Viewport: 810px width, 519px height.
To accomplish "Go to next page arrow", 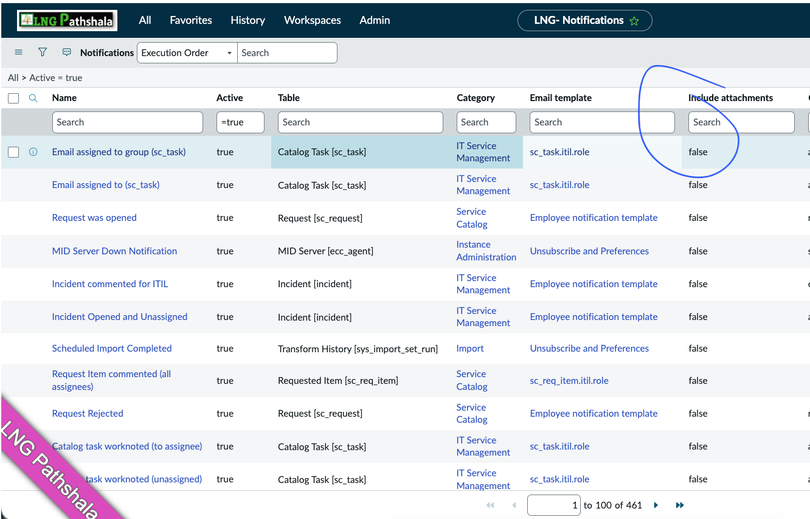I will 656,506.
